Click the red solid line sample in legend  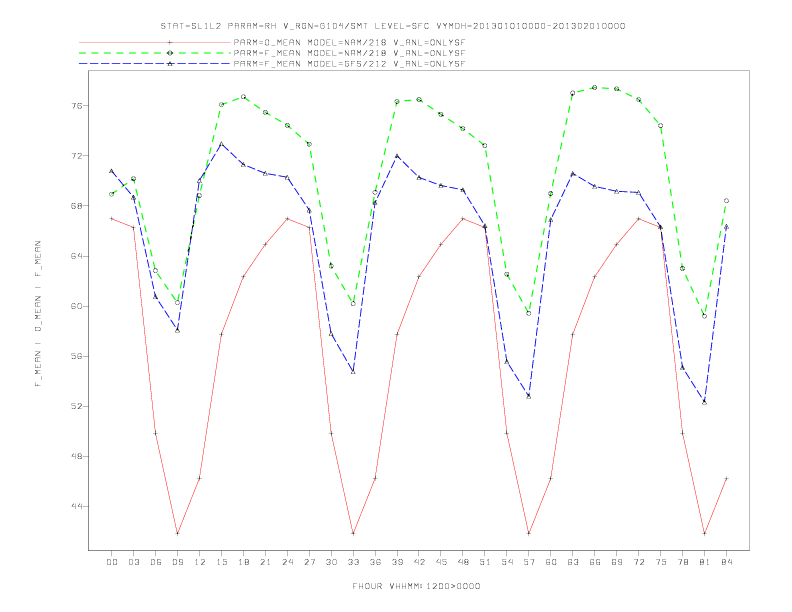pos(155,42)
